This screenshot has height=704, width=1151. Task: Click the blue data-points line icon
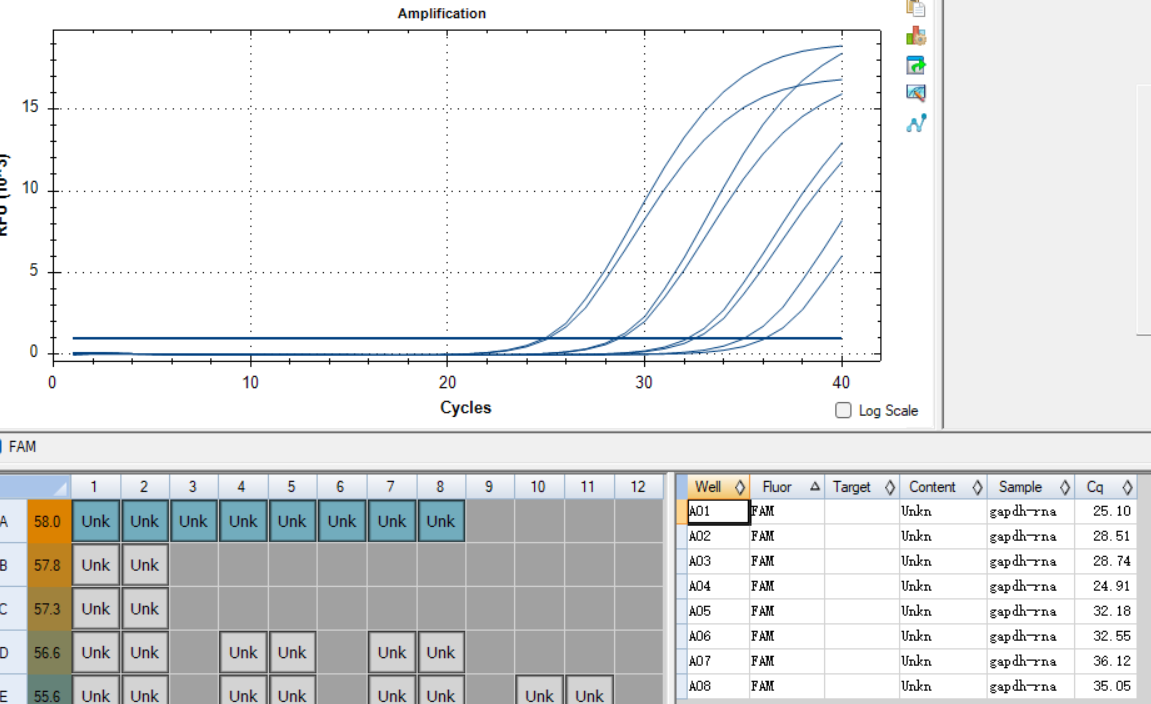(x=916, y=123)
